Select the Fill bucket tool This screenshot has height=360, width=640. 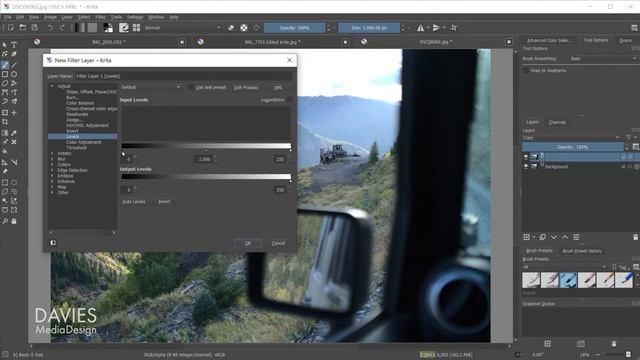pos(5,151)
